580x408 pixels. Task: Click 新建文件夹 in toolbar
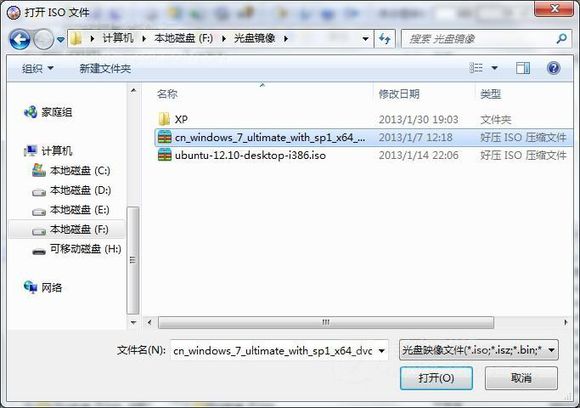point(105,68)
